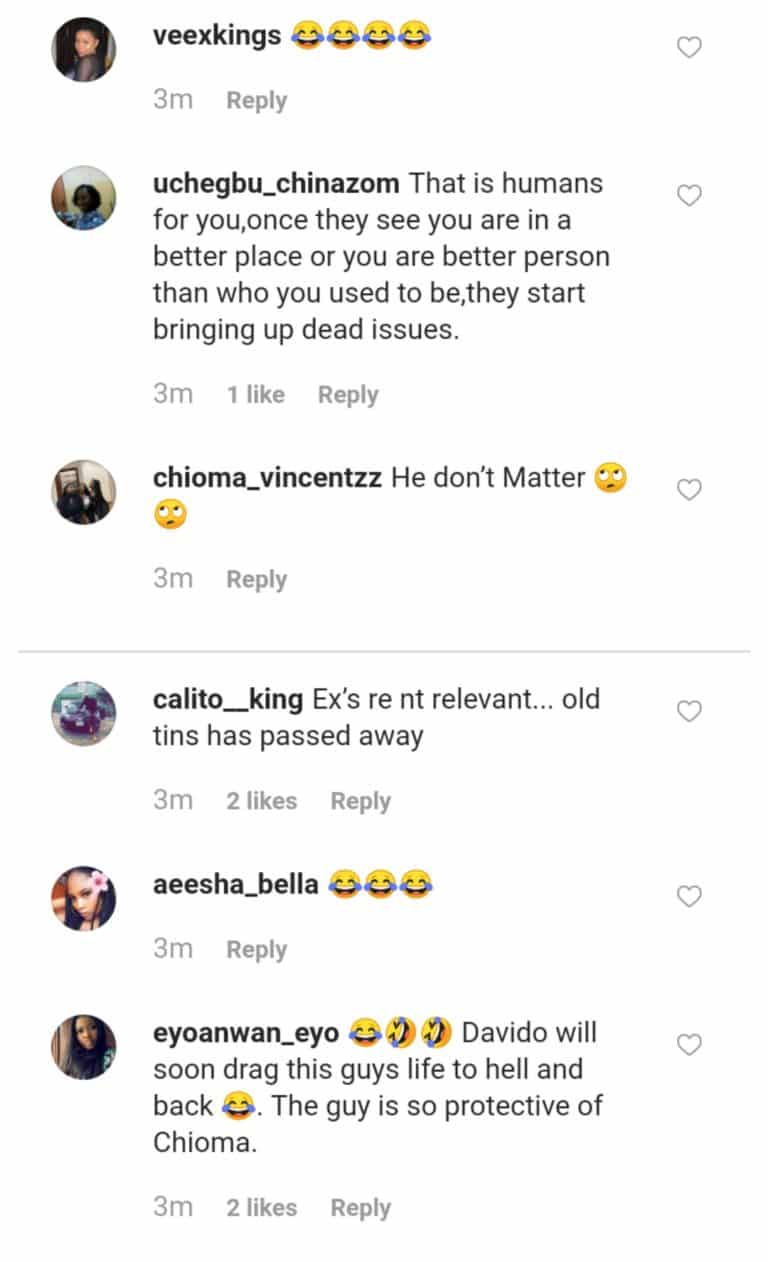Open aeesha_bella's profile picture

point(84,898)
